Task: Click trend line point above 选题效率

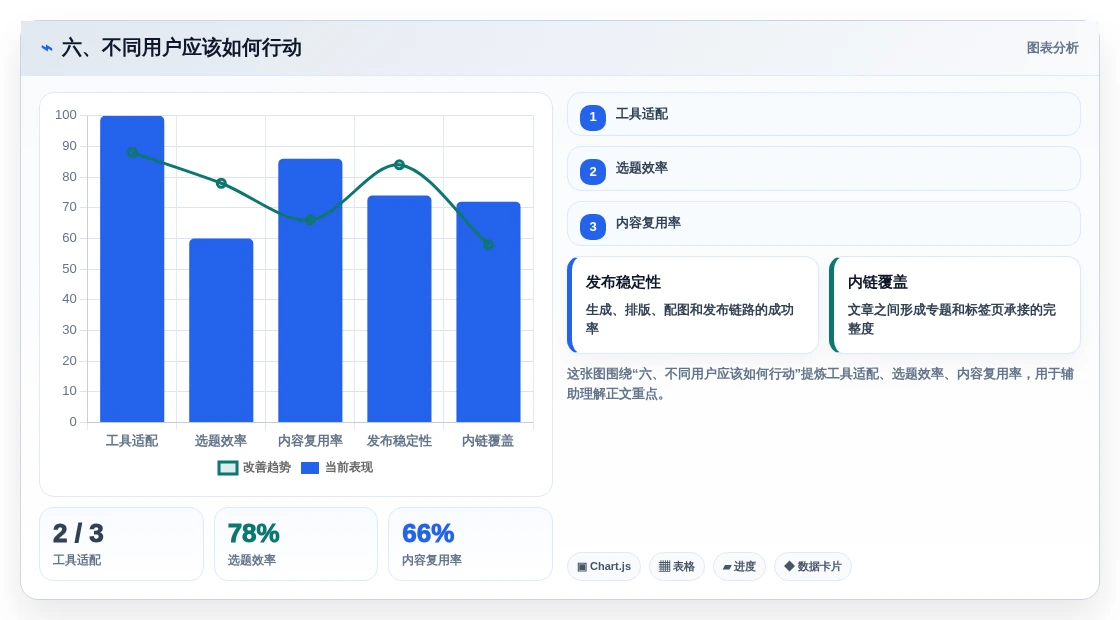Action: 221,184
